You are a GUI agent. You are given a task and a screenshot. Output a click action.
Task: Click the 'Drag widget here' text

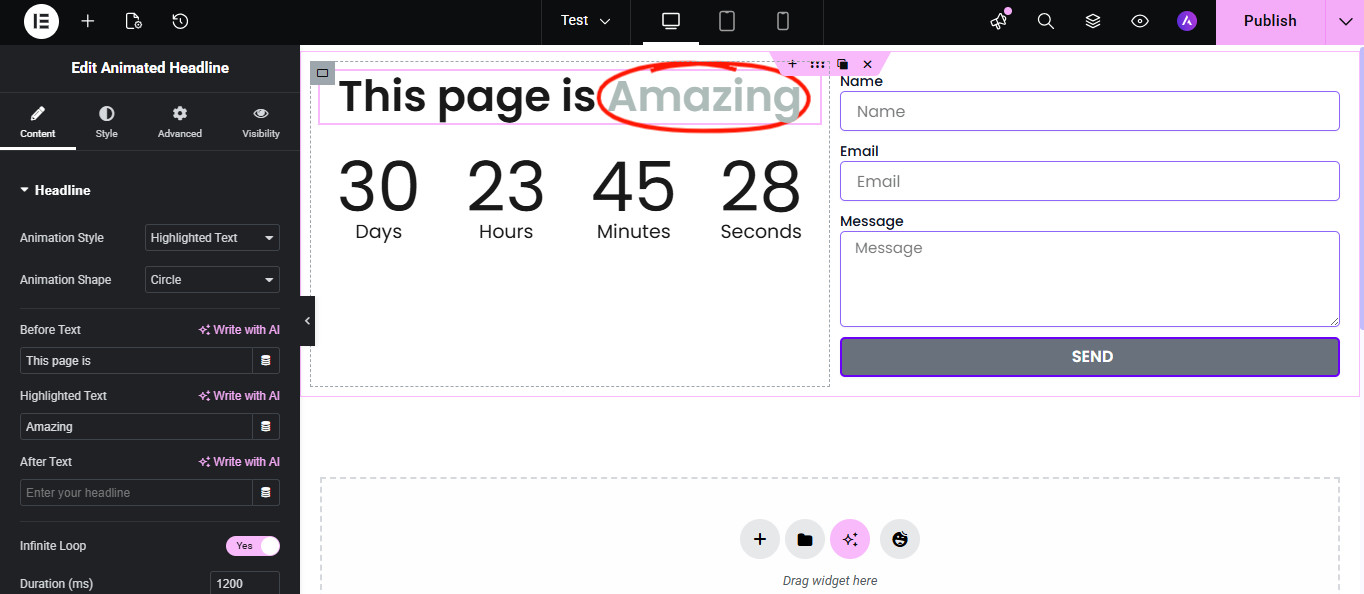(x=830, y=580)
